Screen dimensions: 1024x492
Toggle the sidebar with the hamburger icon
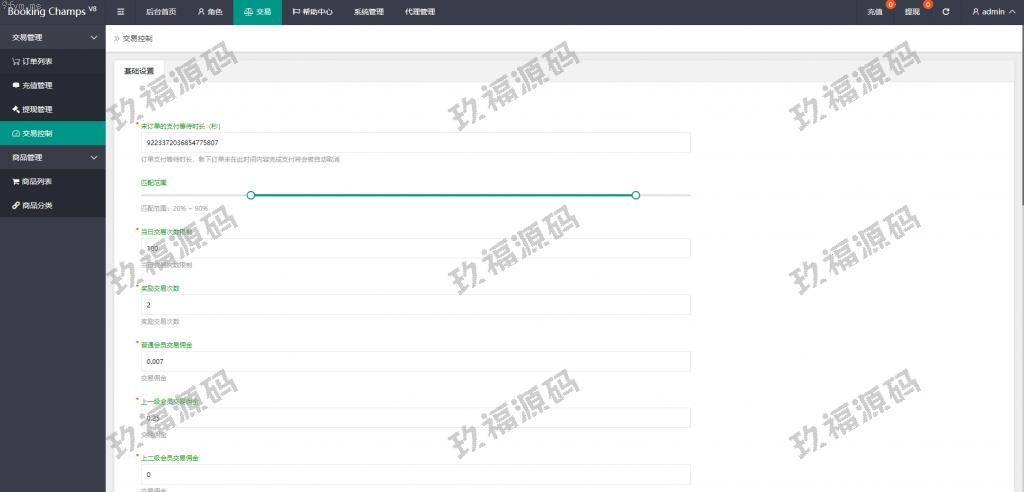click(121, 12)
